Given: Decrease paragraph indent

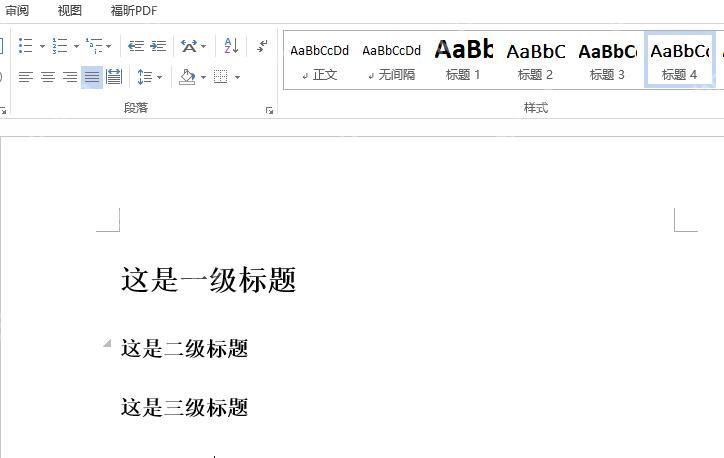Looking at the screenshot, I should pyautogui.click(x=136, y=46).
